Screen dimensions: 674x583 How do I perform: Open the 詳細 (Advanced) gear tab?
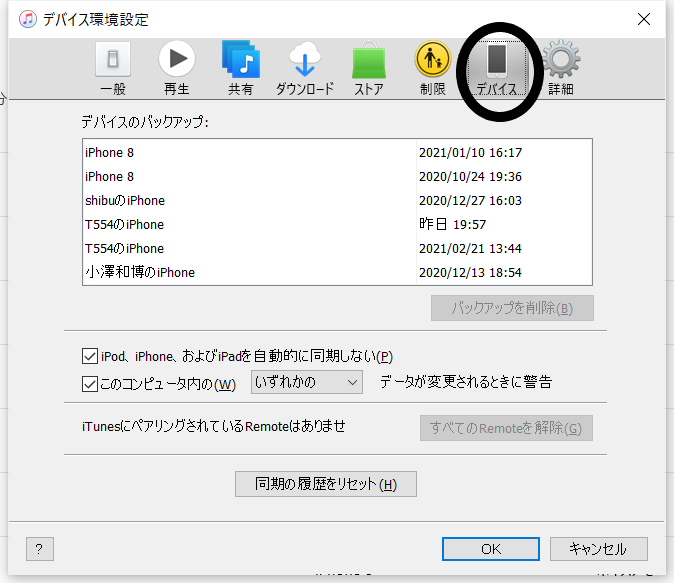561,69
